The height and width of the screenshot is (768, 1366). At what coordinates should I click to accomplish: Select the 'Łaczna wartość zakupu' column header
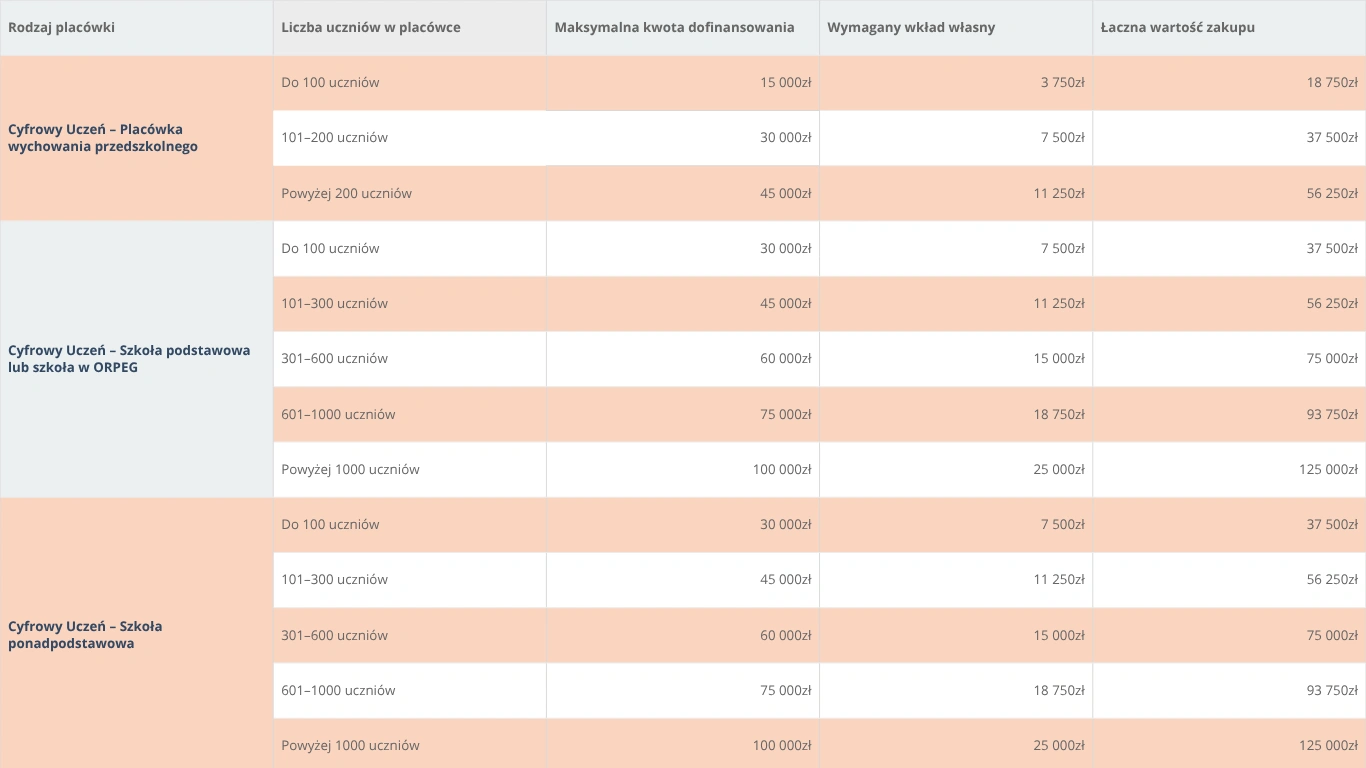pyautogui.click(x=1229, y=28)
